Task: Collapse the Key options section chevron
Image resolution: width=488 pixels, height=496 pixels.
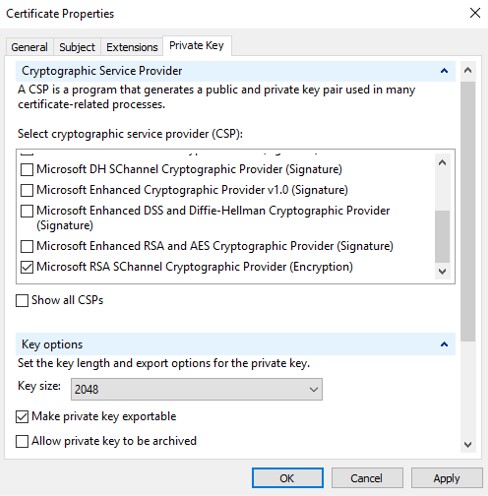Action: (x=444, y=344)
